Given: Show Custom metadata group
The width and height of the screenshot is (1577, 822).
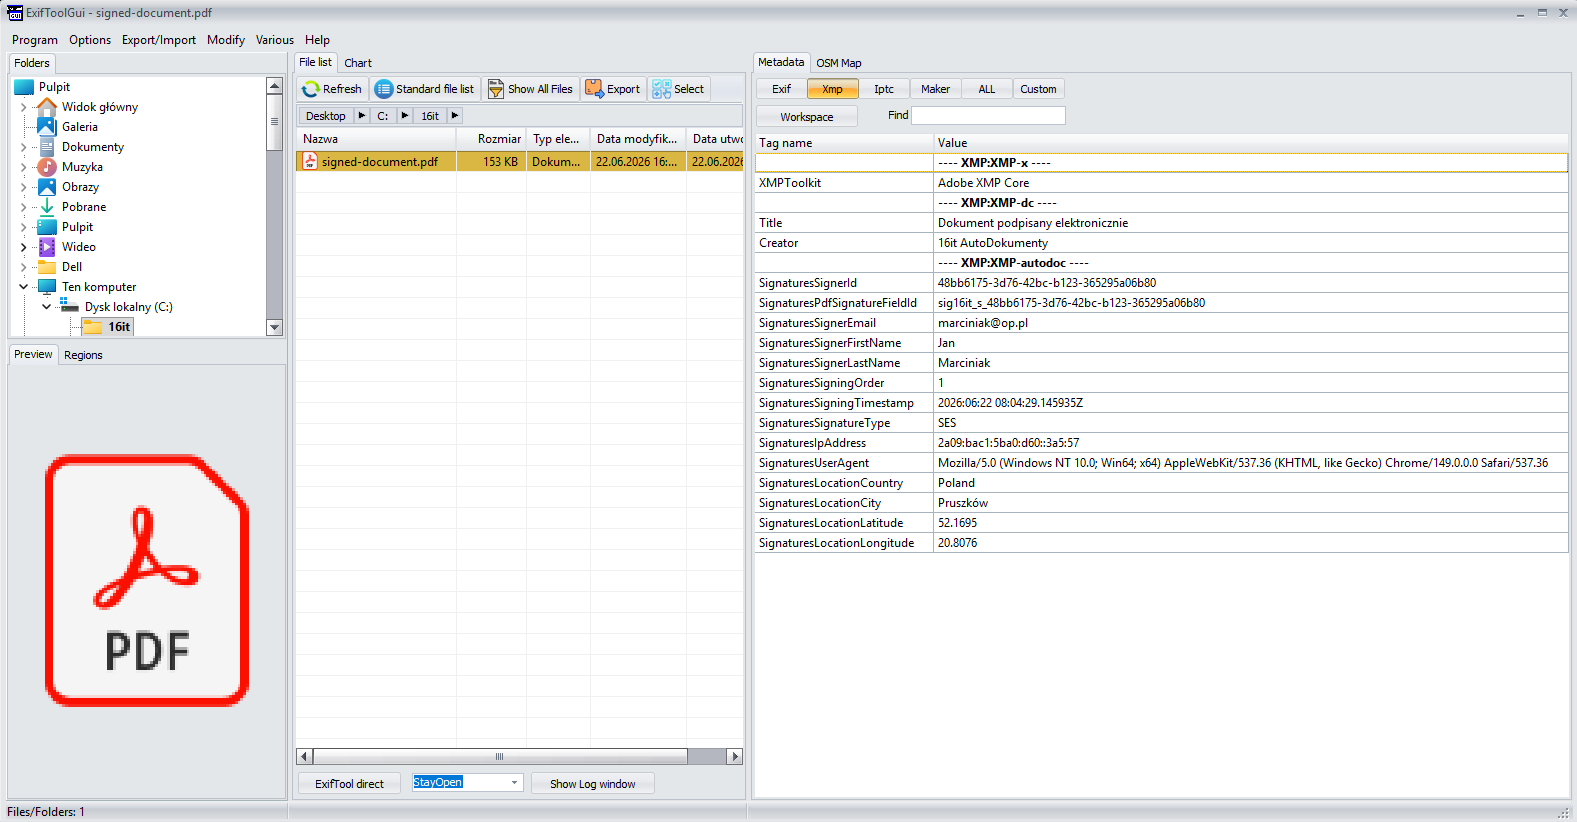Looking at the screenshot, I should (1038, 89).
